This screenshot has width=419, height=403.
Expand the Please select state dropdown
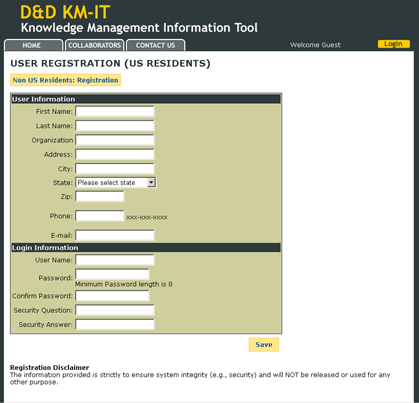(116, 183)
